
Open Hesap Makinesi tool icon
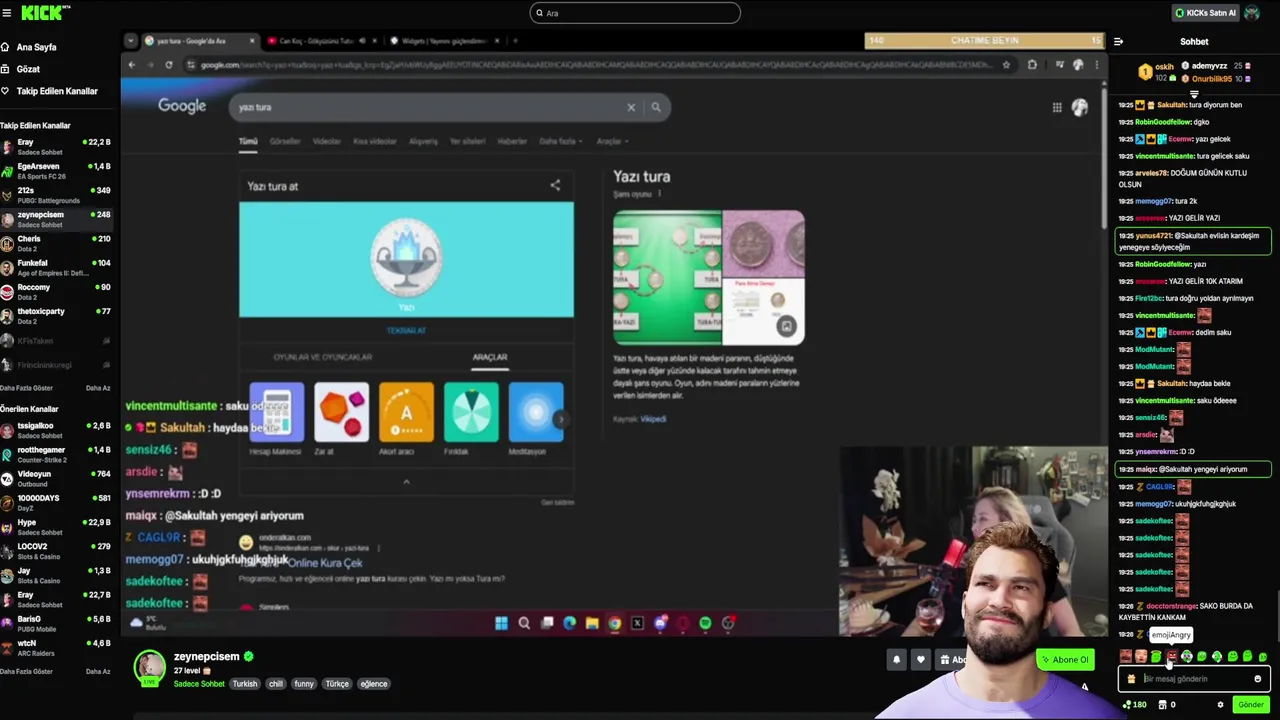coord(277,412)
